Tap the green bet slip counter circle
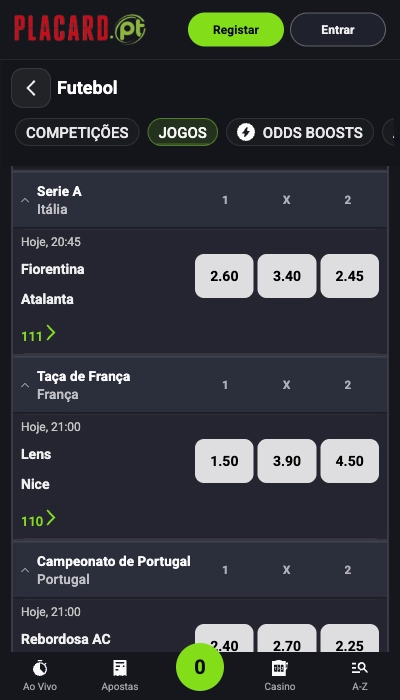 click(x=200, y=667)
